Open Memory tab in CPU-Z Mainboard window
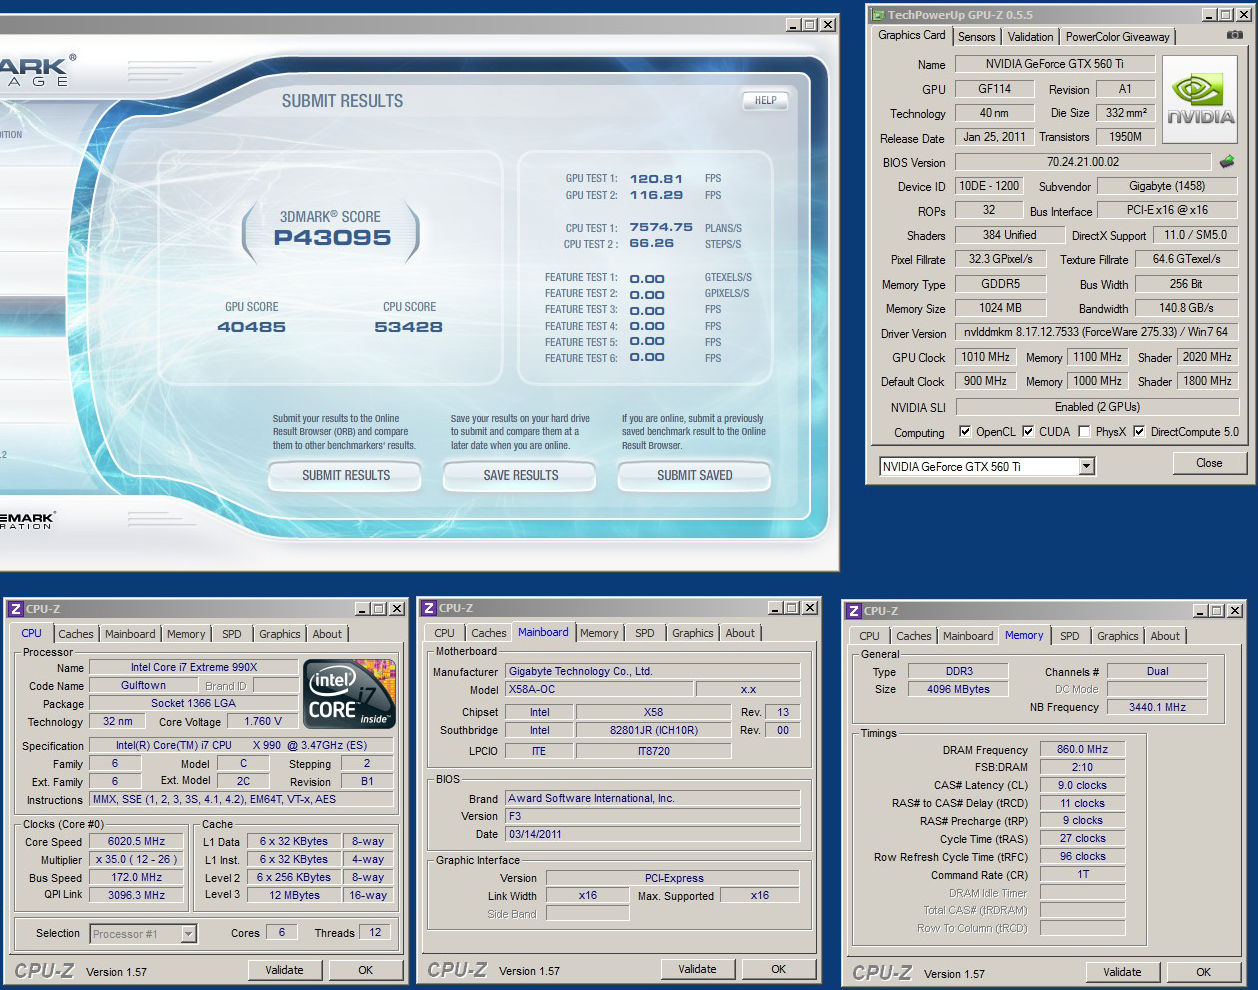The image size is (1258, 990). (x=598, y=633)
